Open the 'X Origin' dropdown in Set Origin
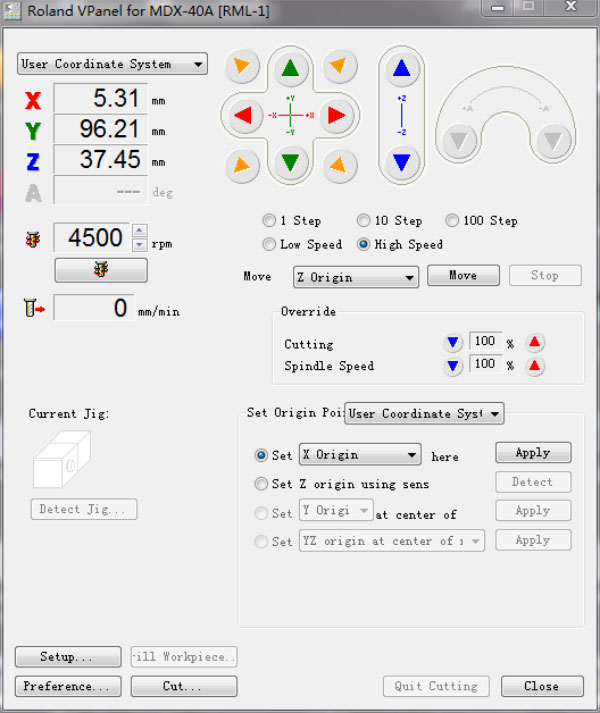The image size is (600, 713). pyautogui.click(x=360, y=455)
